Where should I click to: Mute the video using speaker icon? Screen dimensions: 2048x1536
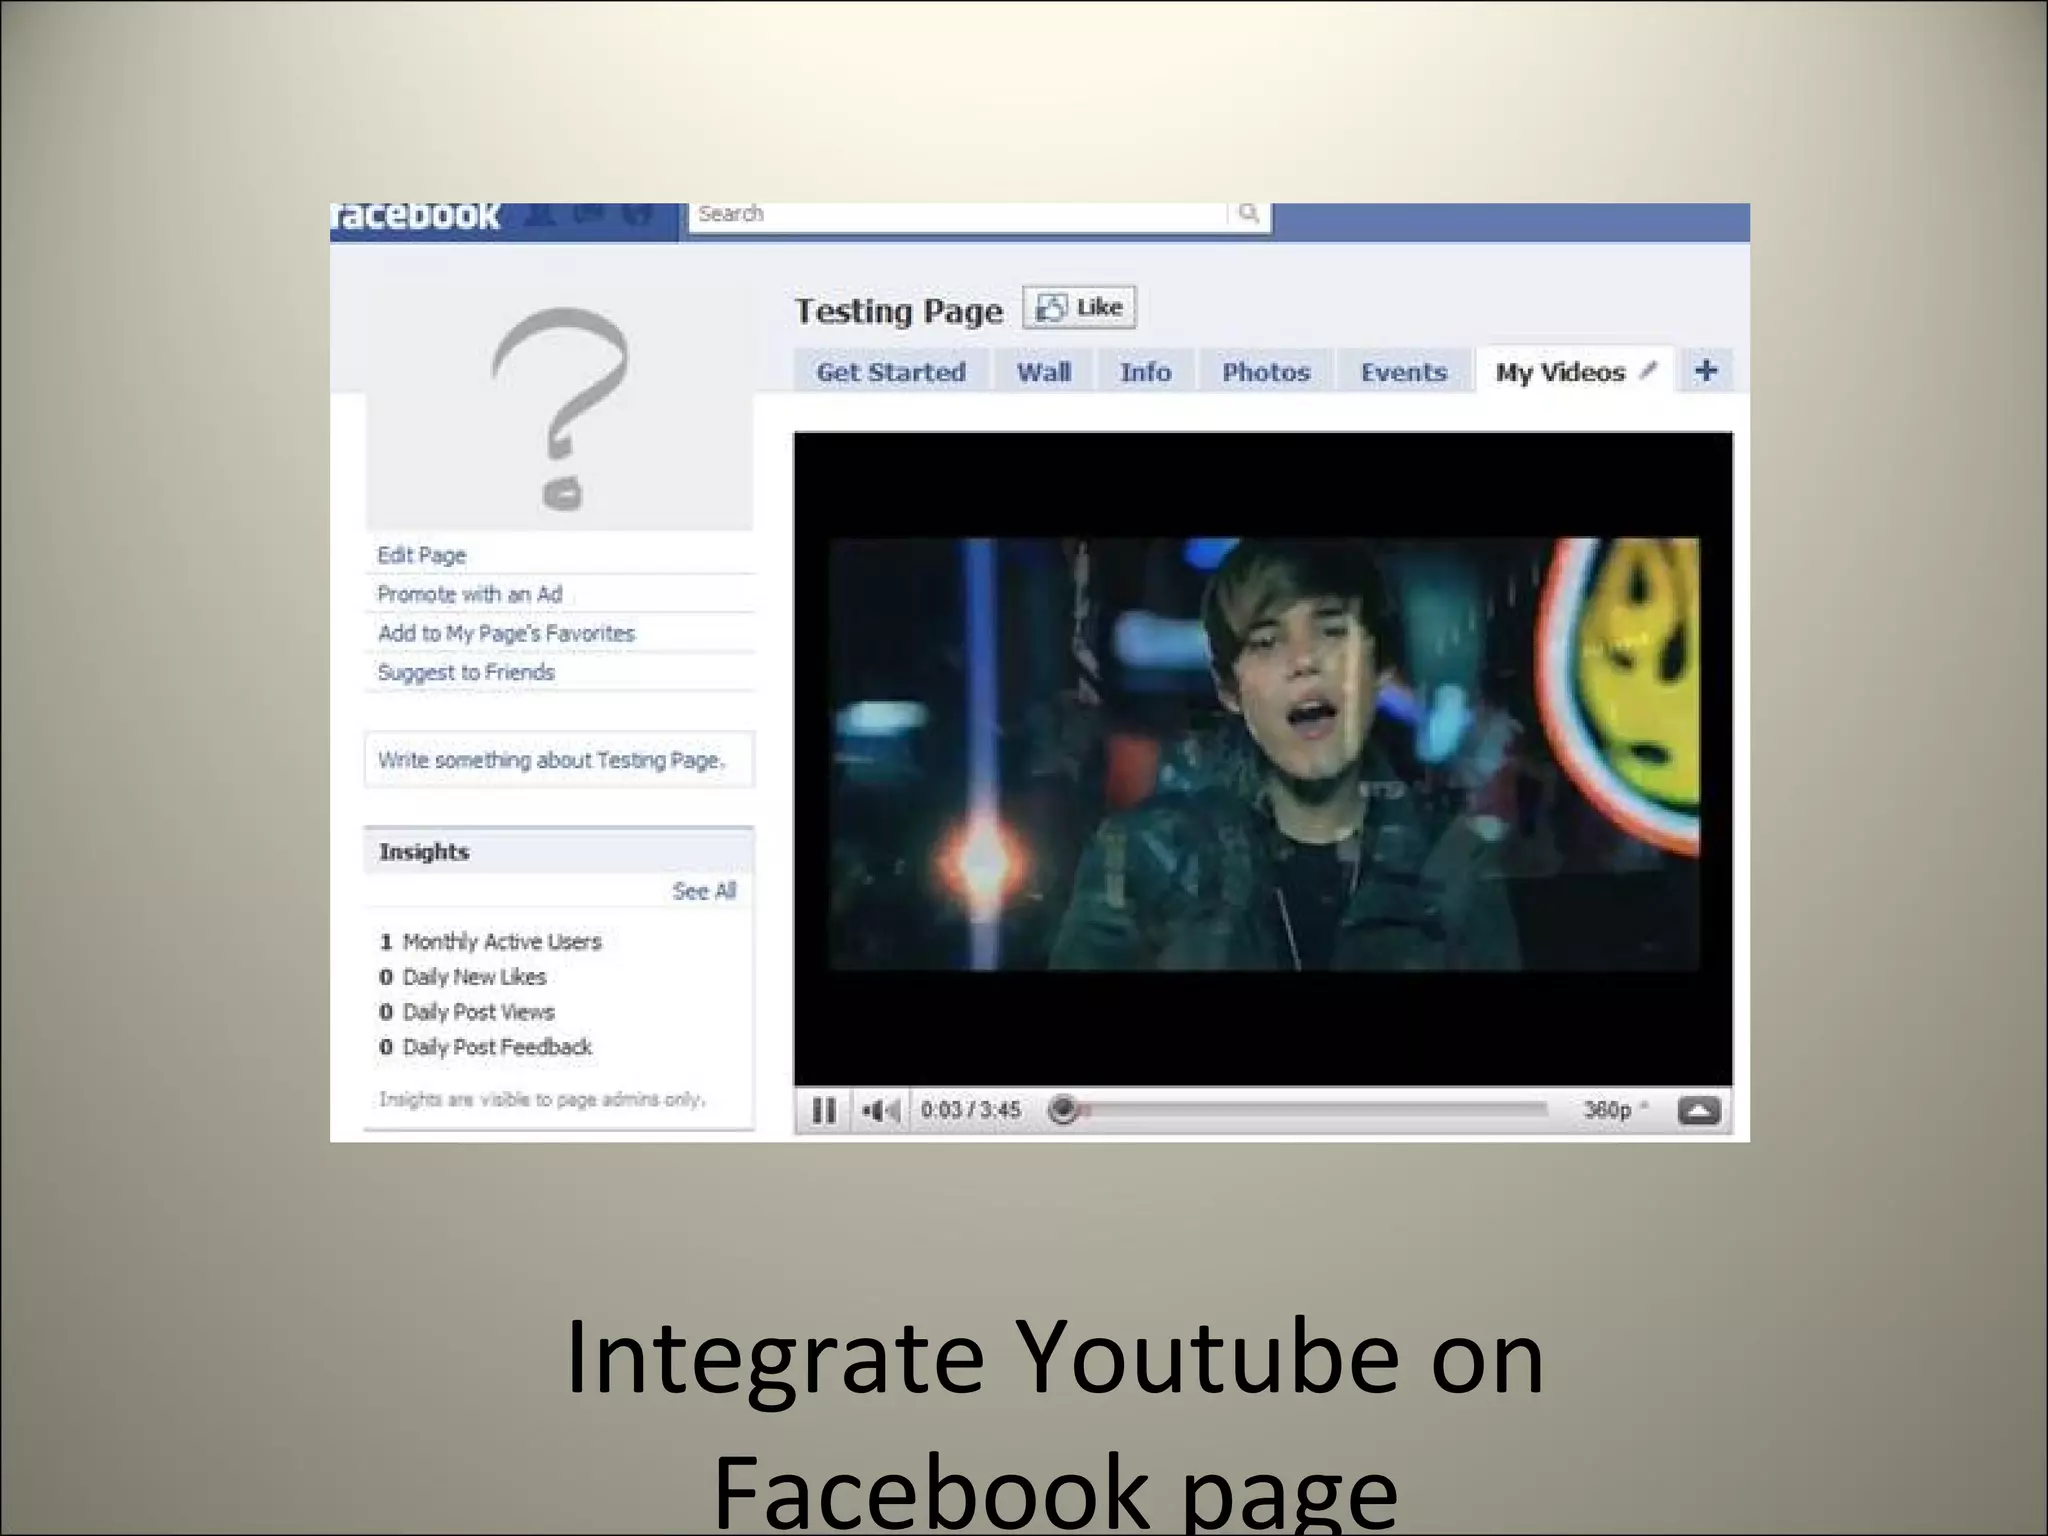click(x=881, y=1110)
